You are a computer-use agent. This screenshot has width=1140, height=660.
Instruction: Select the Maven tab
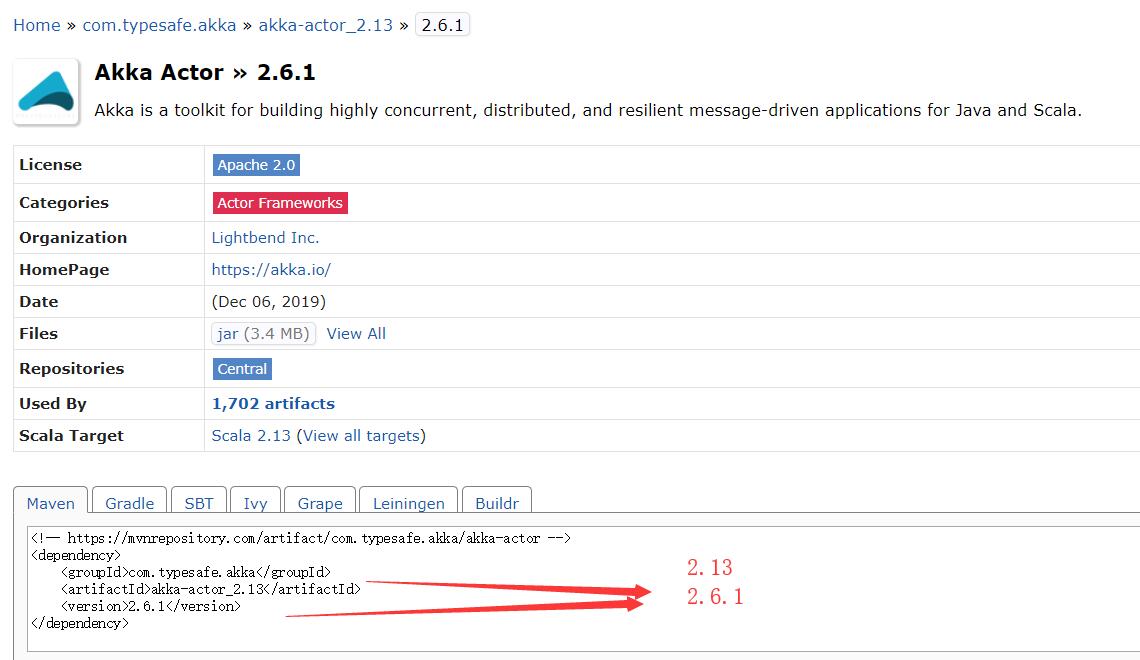coord(51,503)
